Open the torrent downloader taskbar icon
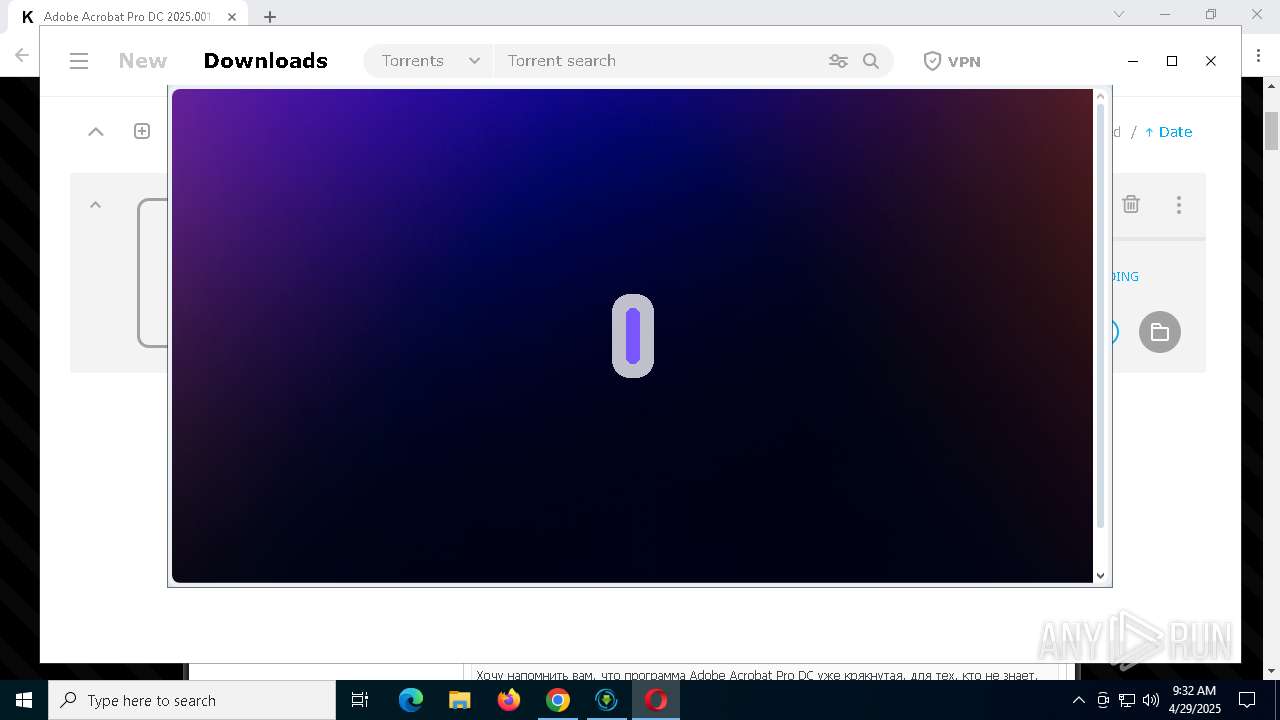The height and width of the screenshot is (720, 1280). click(x=607, y=700)
